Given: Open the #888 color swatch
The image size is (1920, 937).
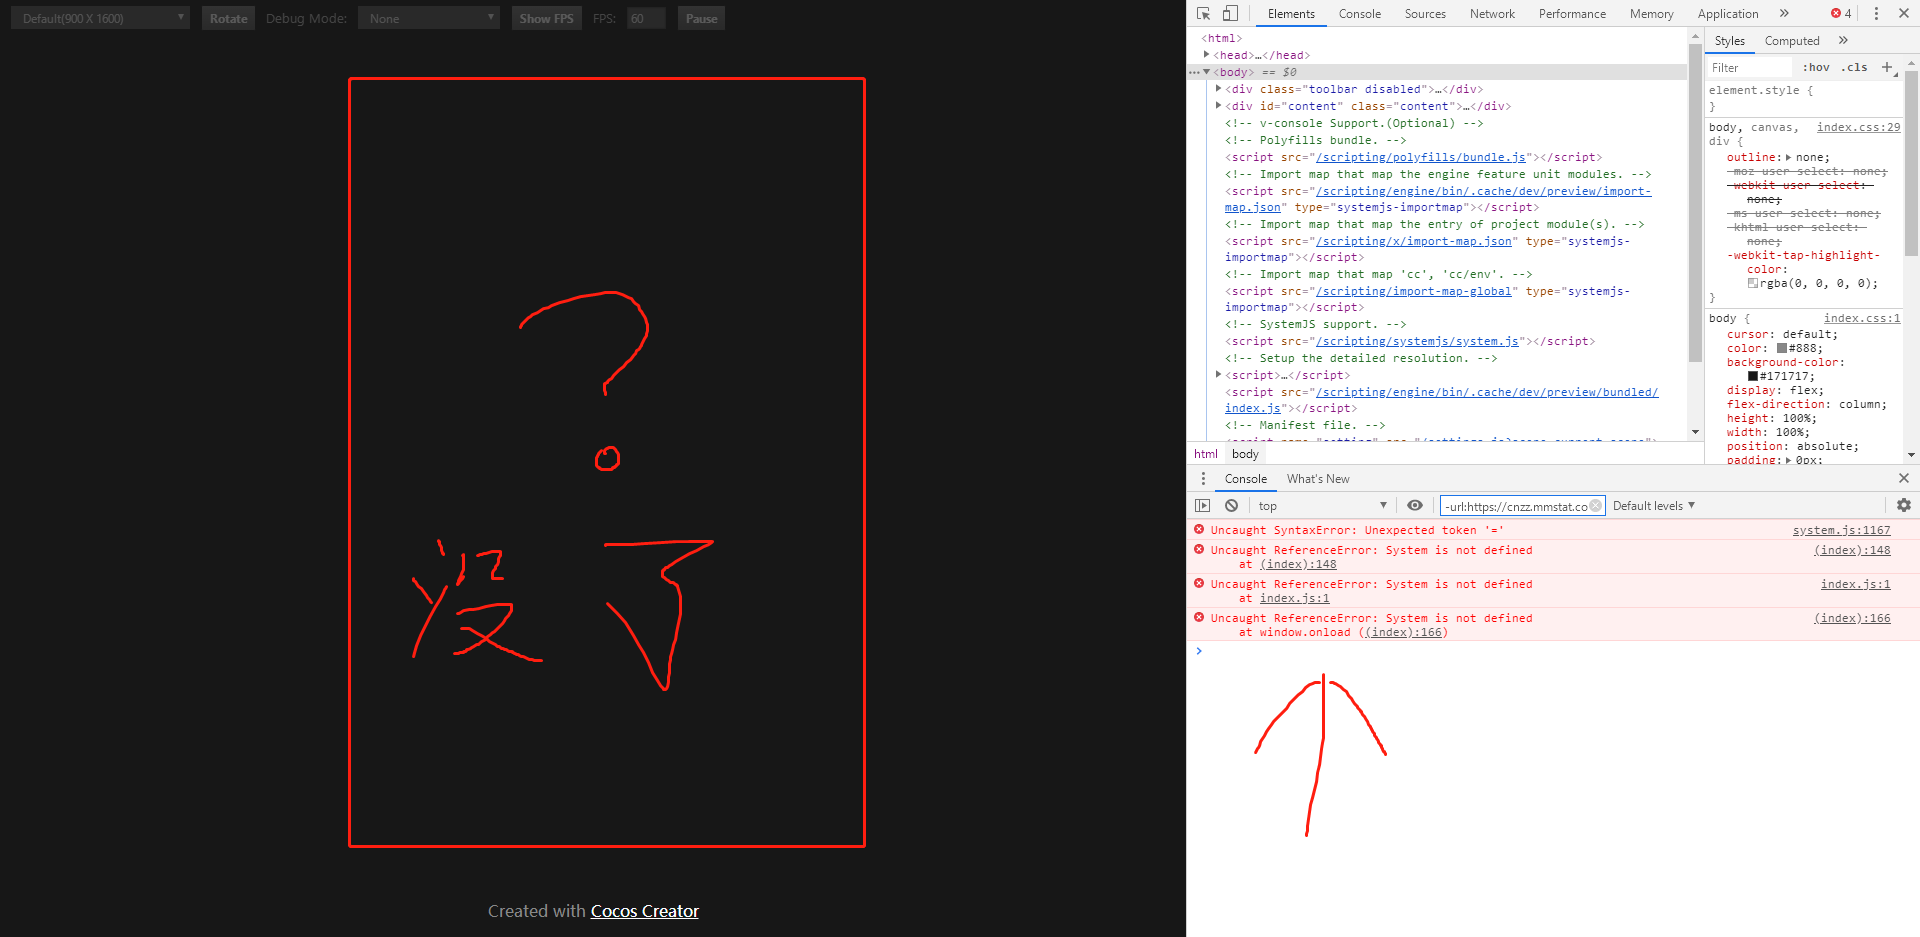Looking at the screenshot, I should [x=1782, y=349].
